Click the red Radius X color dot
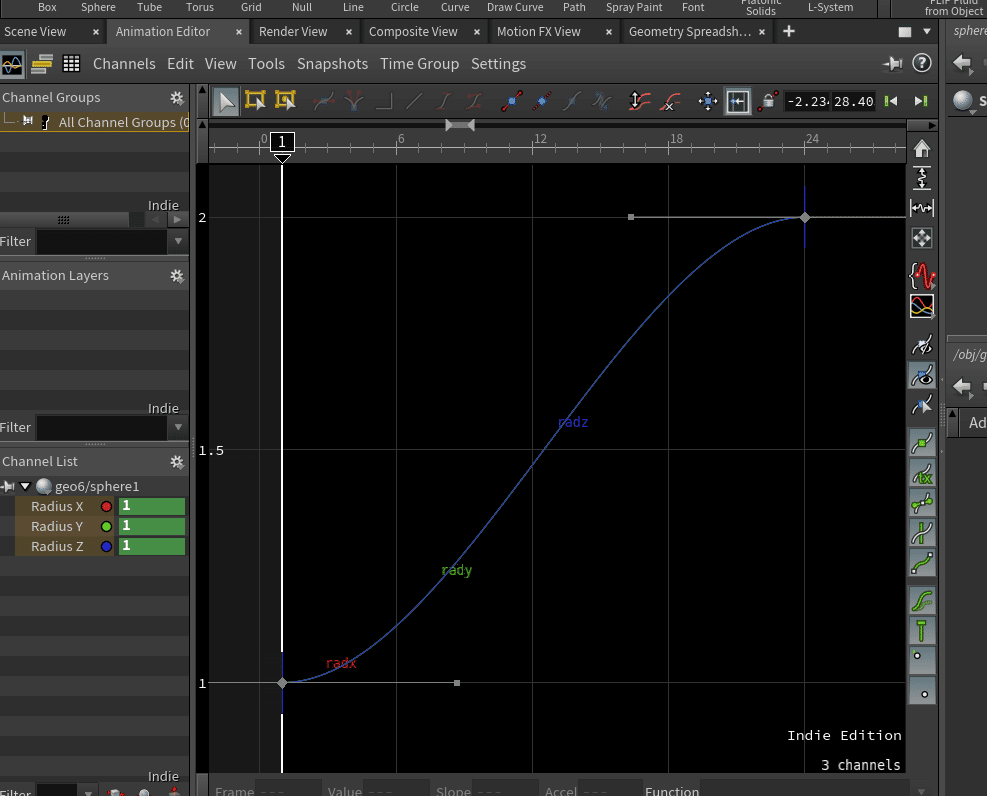Viewport: 987px width, 796px height. [x=106, y=507]
